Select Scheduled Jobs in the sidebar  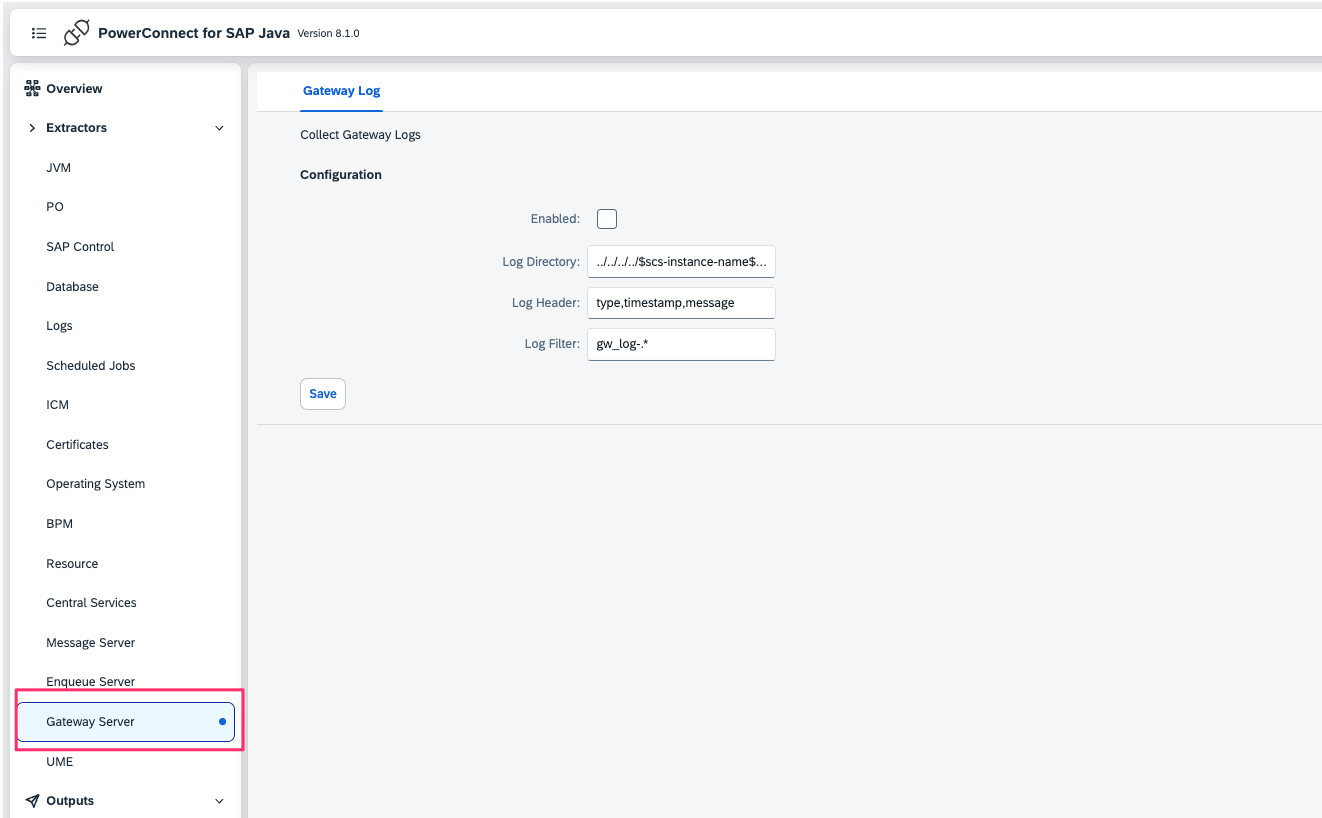90,366
